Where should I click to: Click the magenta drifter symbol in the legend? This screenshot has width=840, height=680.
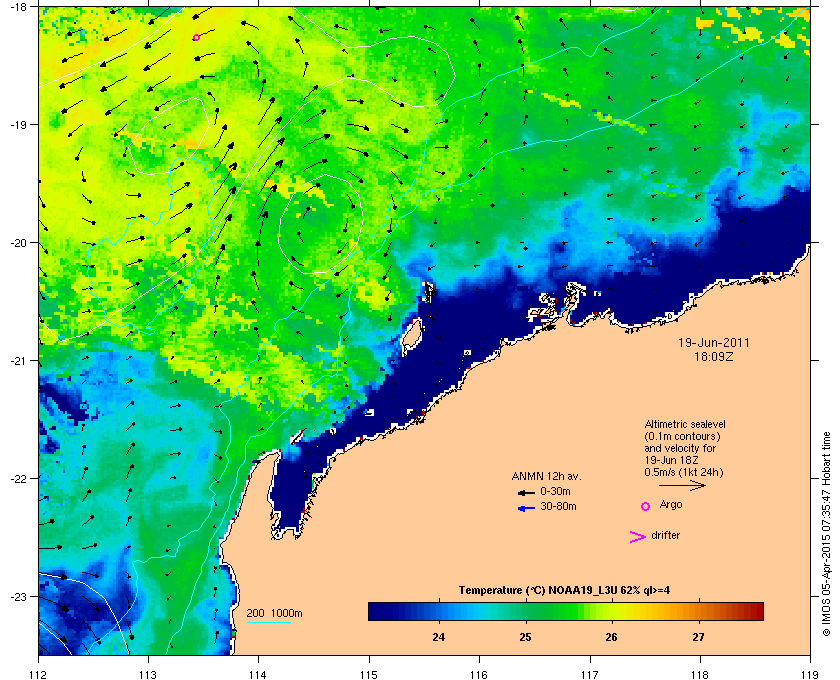click(x=638, y=537)
